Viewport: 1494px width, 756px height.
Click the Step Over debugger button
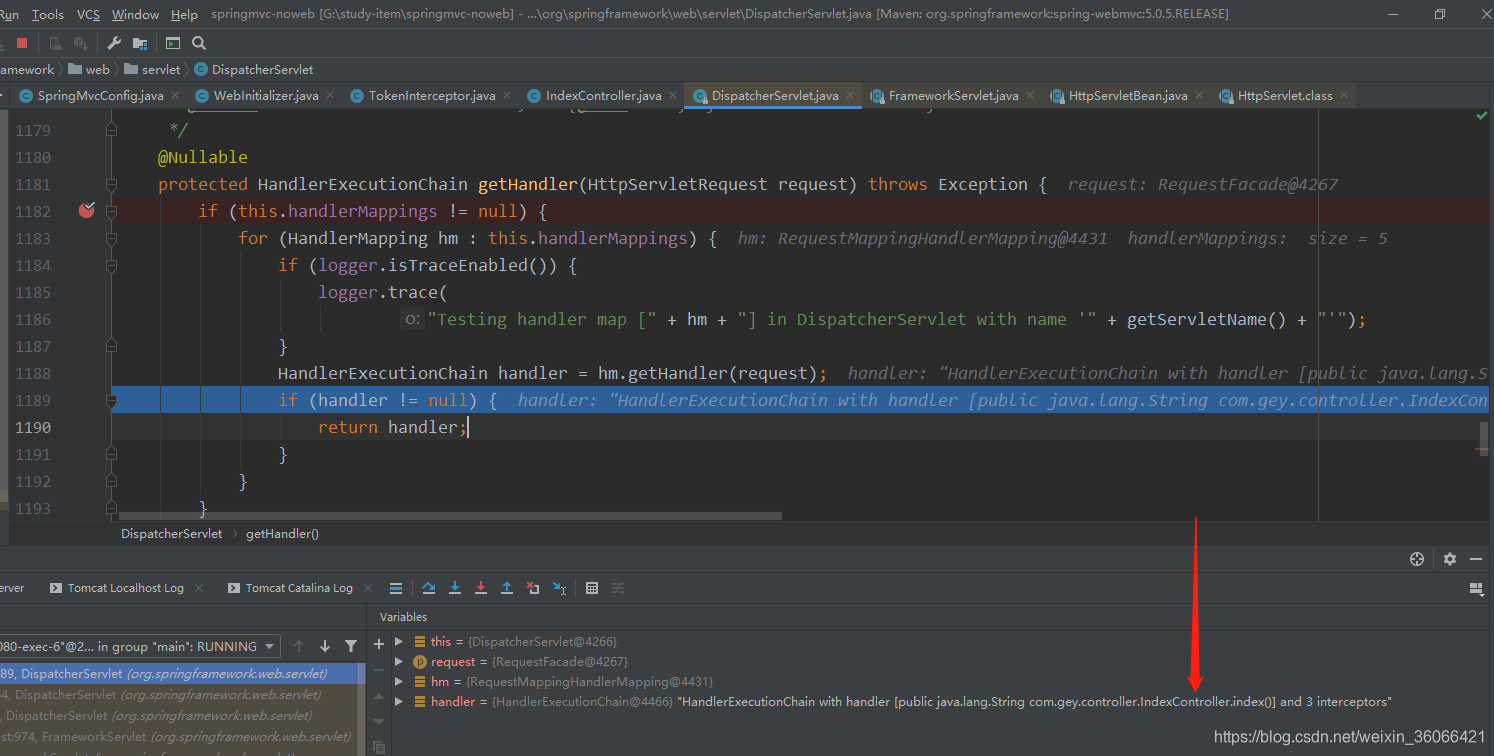coord(429,588)
